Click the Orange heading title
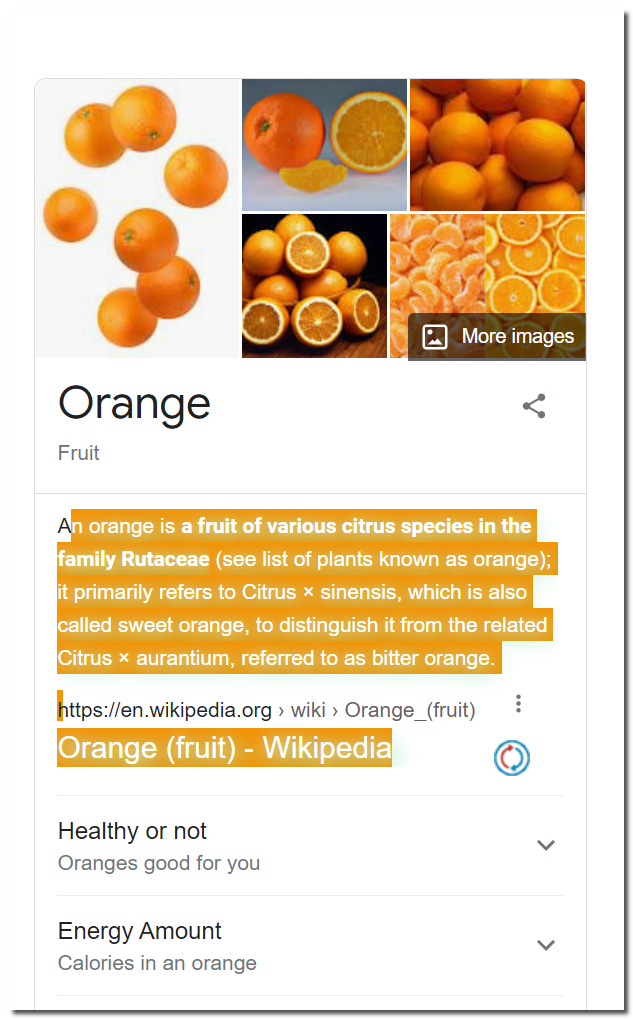633x1019 pixels. coord(134,403)
